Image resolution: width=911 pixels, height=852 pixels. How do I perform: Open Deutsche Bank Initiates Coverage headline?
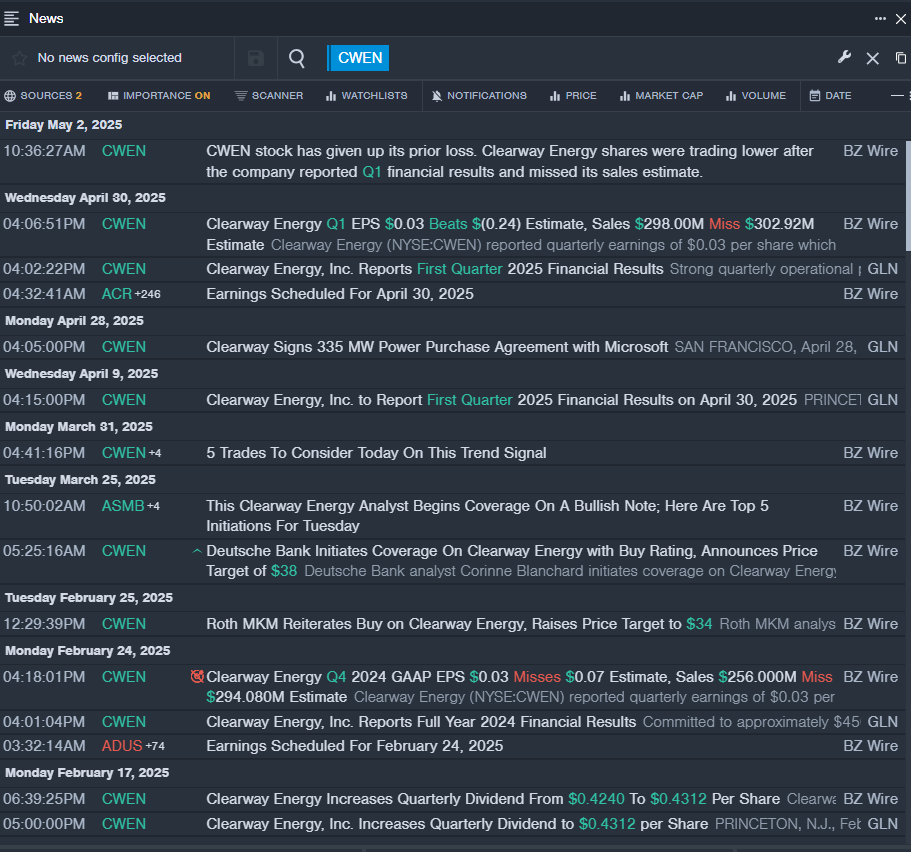512,561
